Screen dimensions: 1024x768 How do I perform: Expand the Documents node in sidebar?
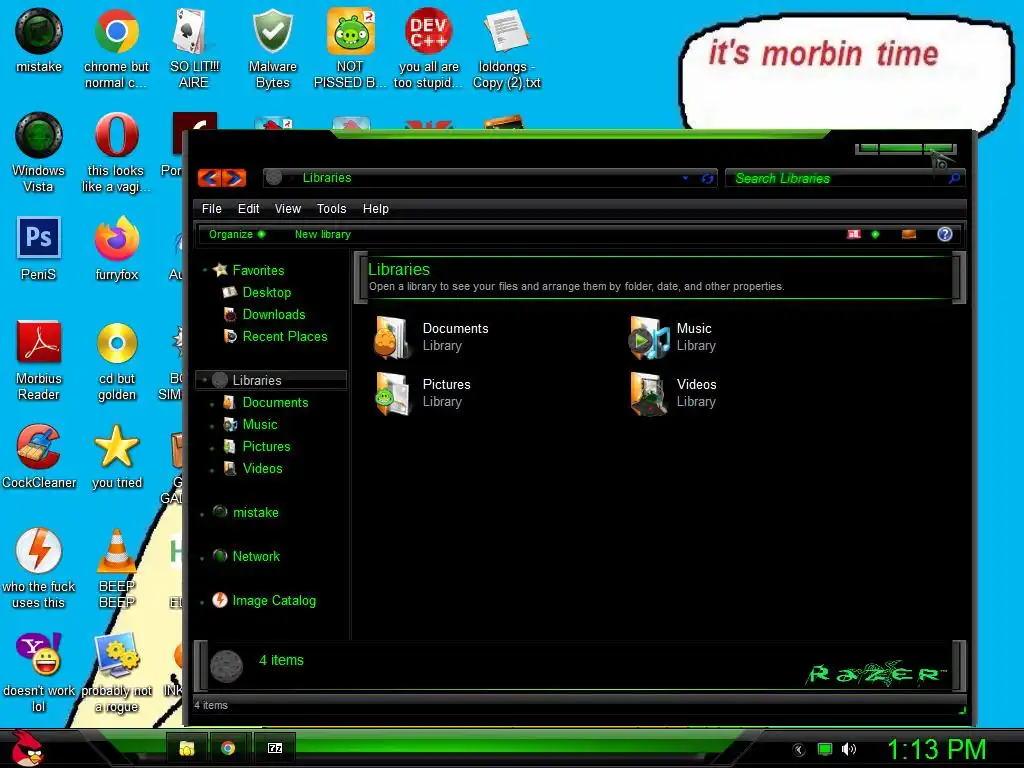click(x=212, y=405)
